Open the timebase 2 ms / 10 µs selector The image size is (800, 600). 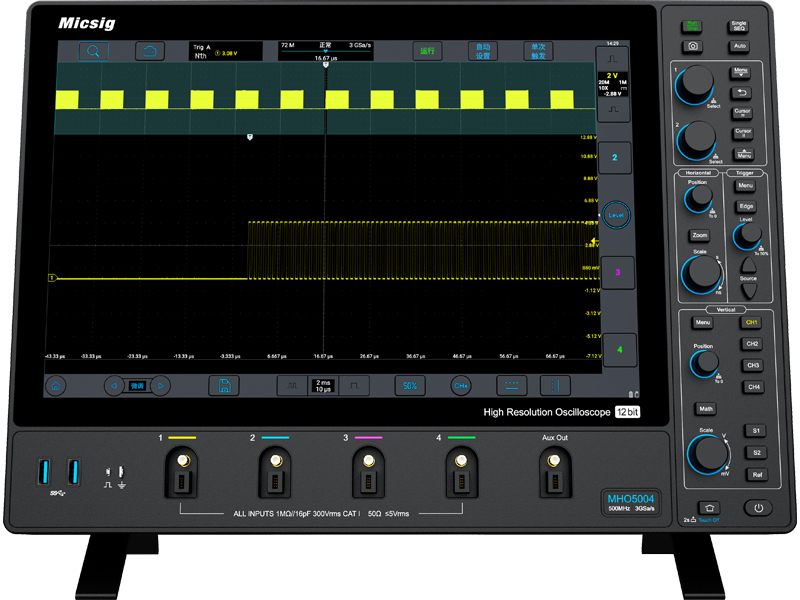tap(322, 385)
